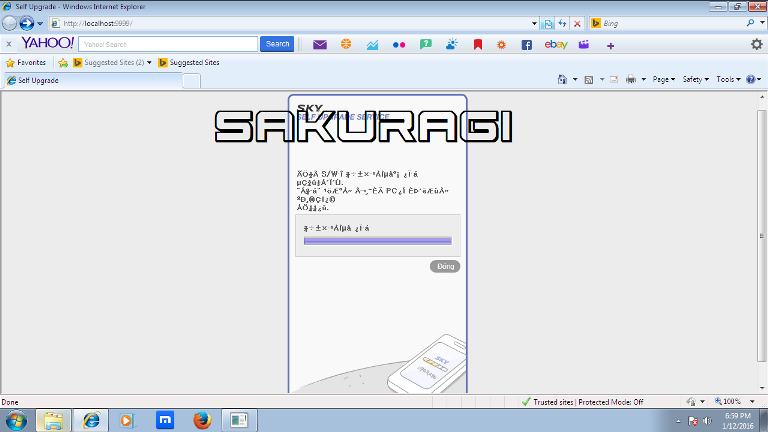Screen dimensions: 768x432
Task: Click the purple plus to add toolbar app
Action: pyautogui.click(x=610, y=45)
